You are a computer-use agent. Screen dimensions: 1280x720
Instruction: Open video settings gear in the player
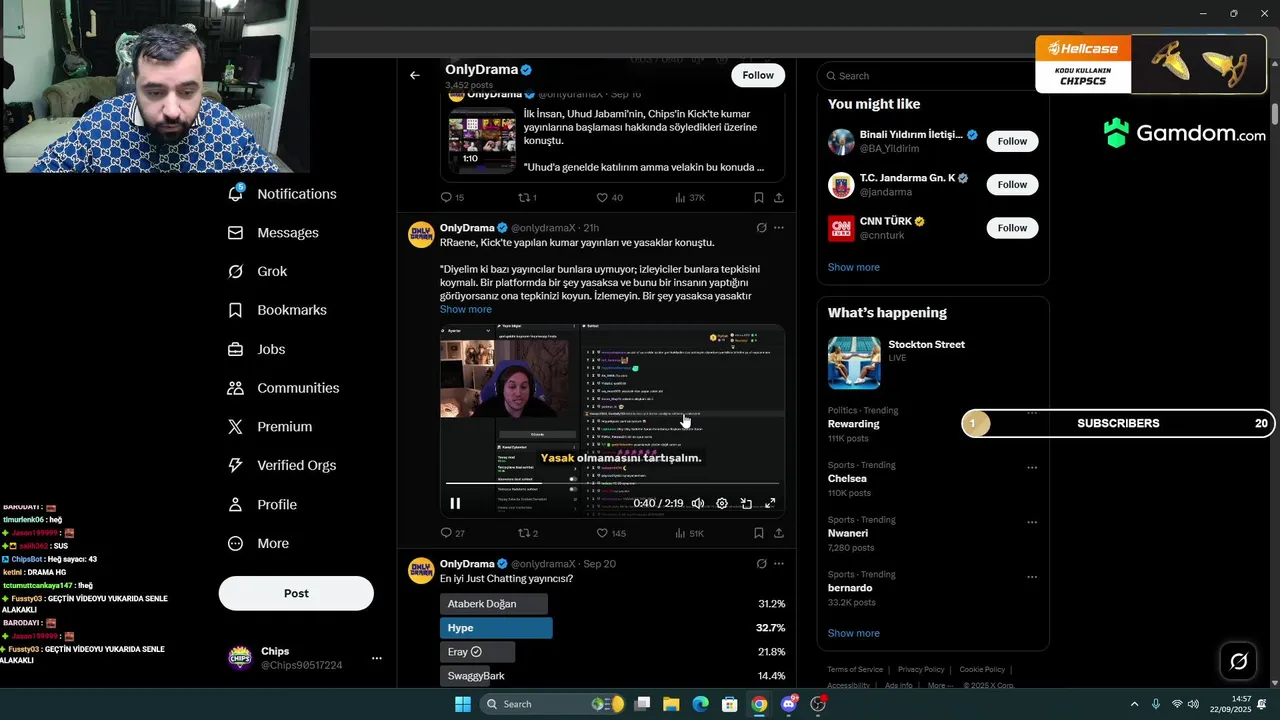click(722, 503)
